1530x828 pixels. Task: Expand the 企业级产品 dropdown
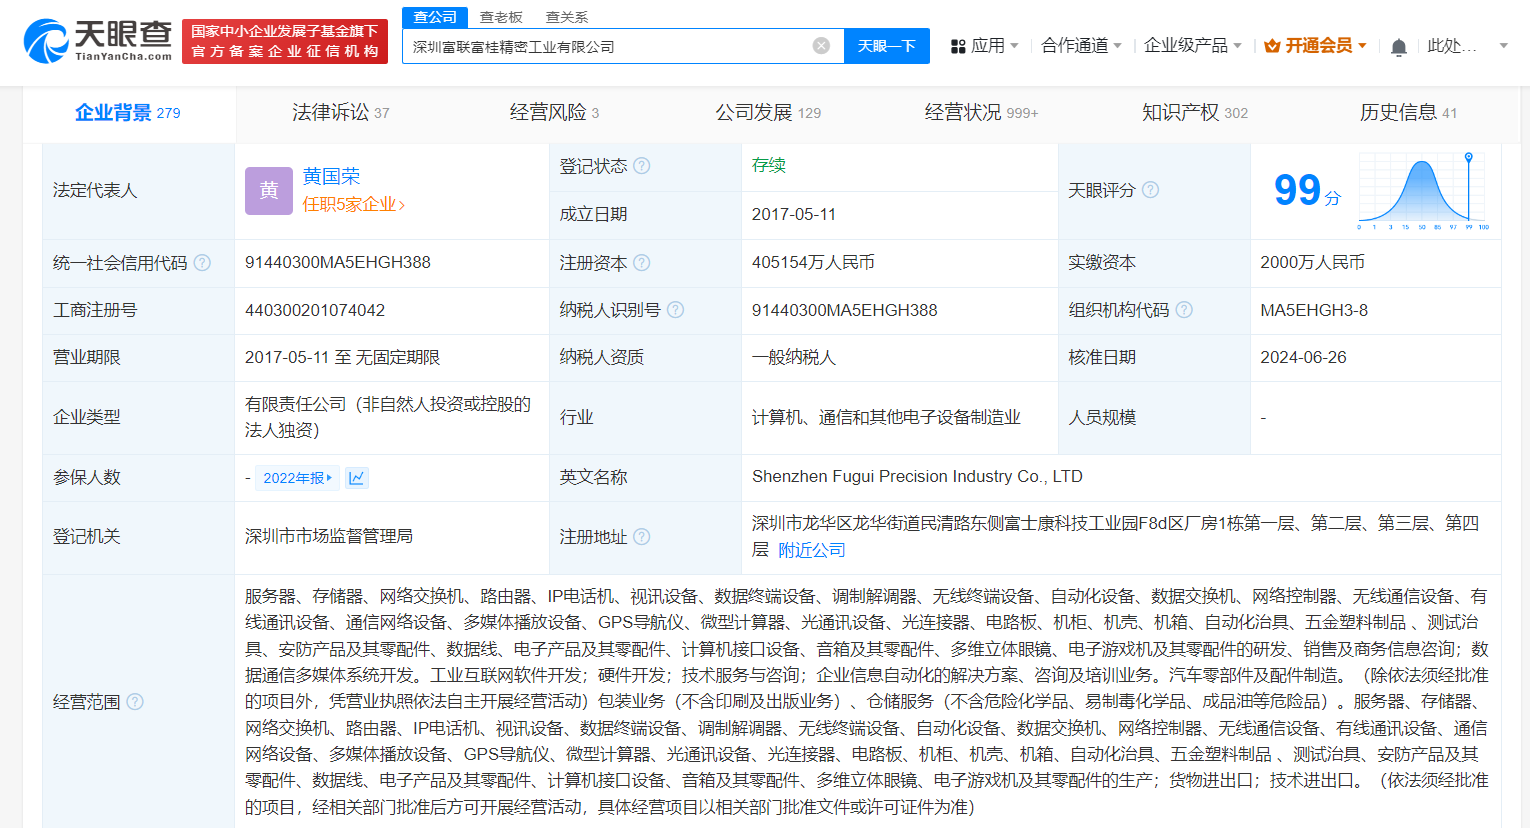[1194, 45]
